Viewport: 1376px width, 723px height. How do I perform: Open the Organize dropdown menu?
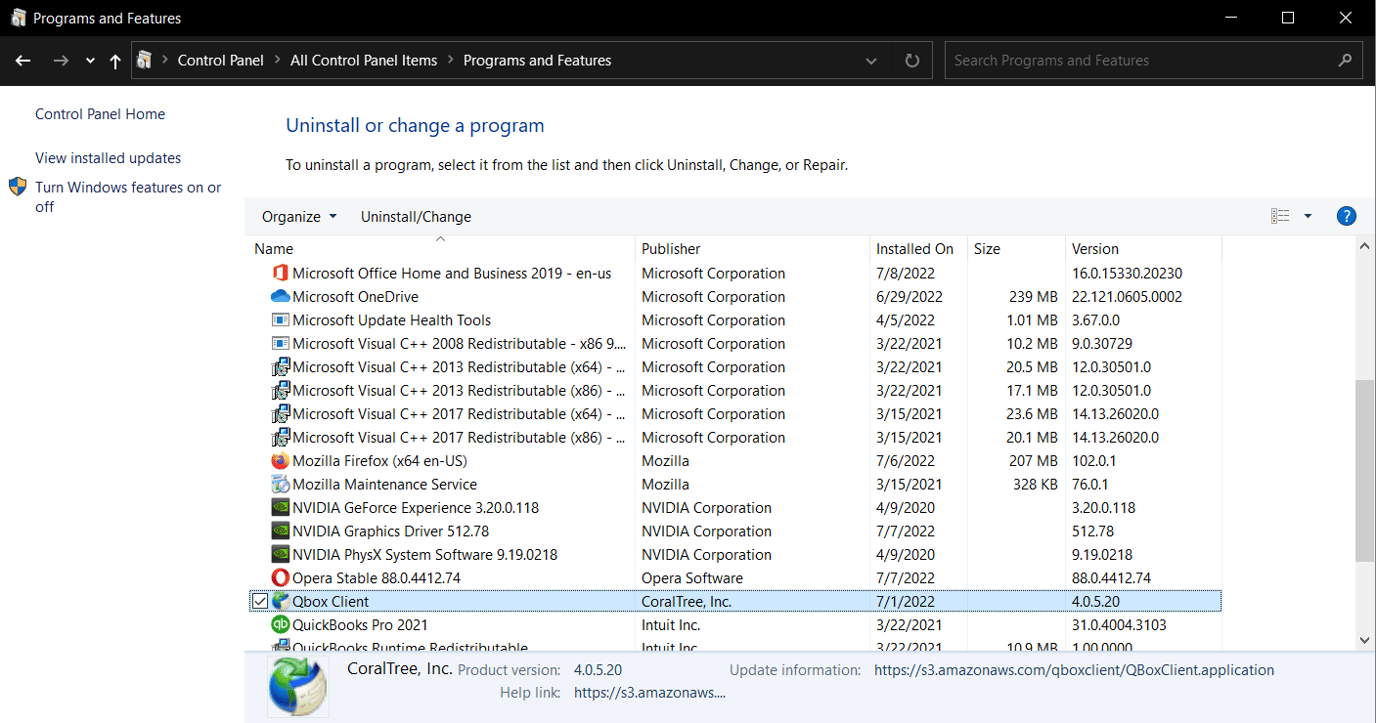click(x=299, y=217)
